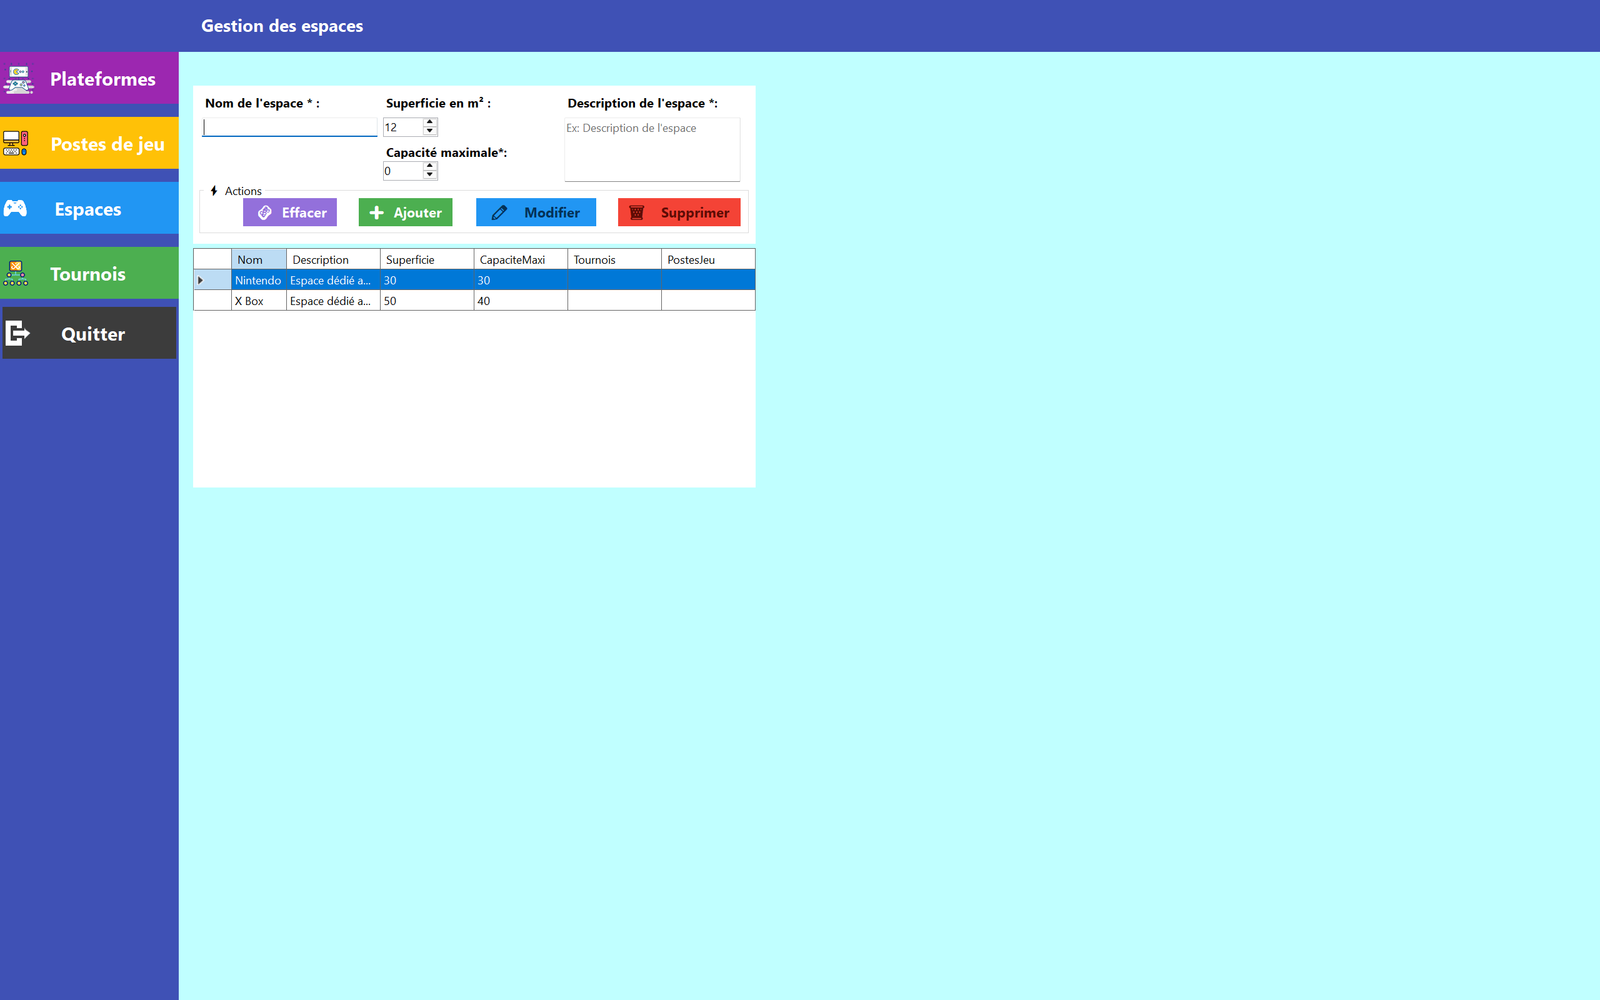Click the pencil icon on Modifier

click(x=499, y=213)
